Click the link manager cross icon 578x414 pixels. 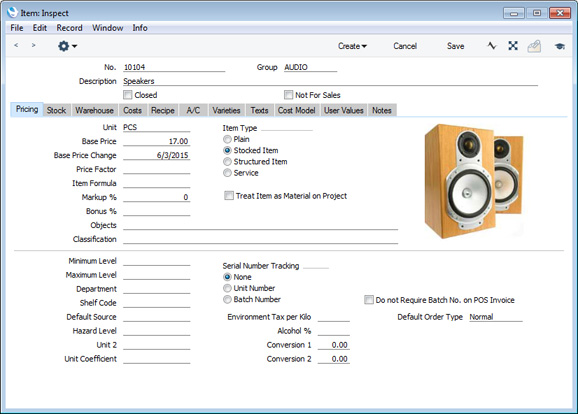coord(513,46)
